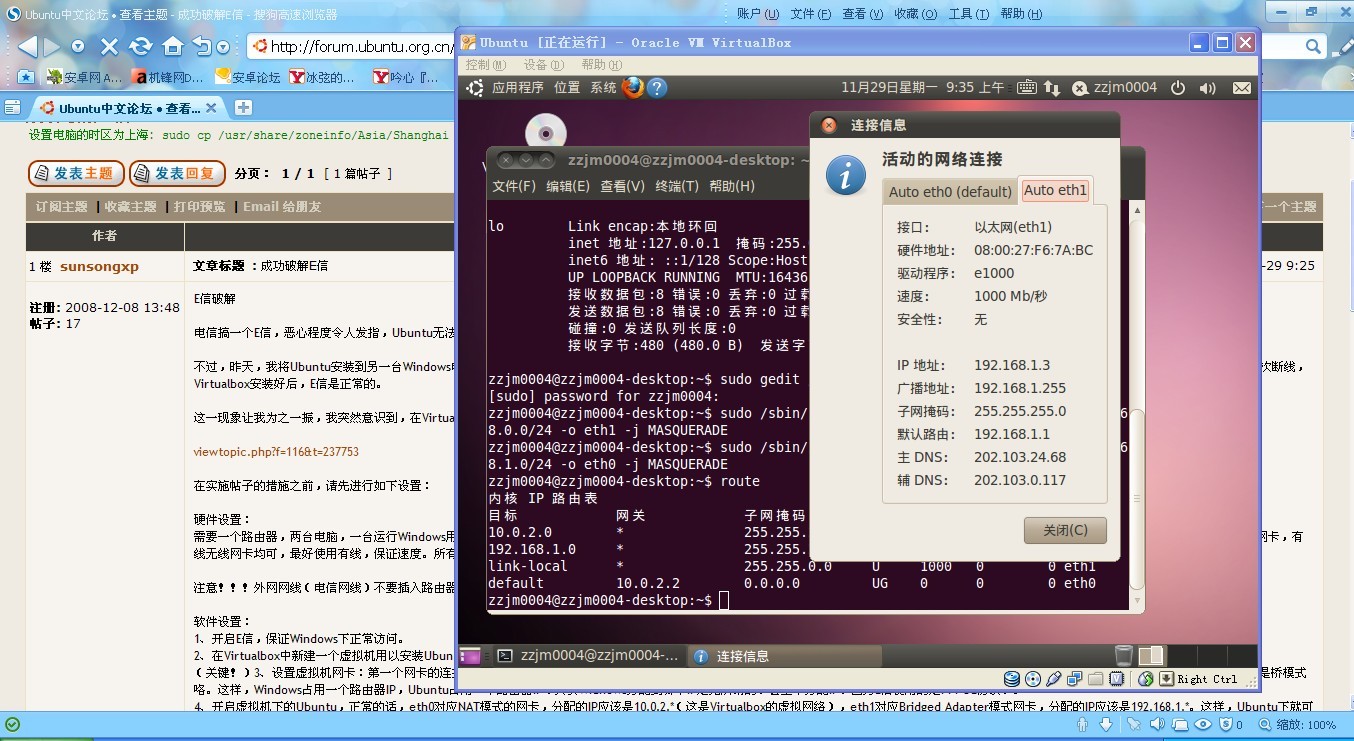Open terminal 编辑(E) menu
This screenshot has height=741, width=1354.
pos(568,186)
